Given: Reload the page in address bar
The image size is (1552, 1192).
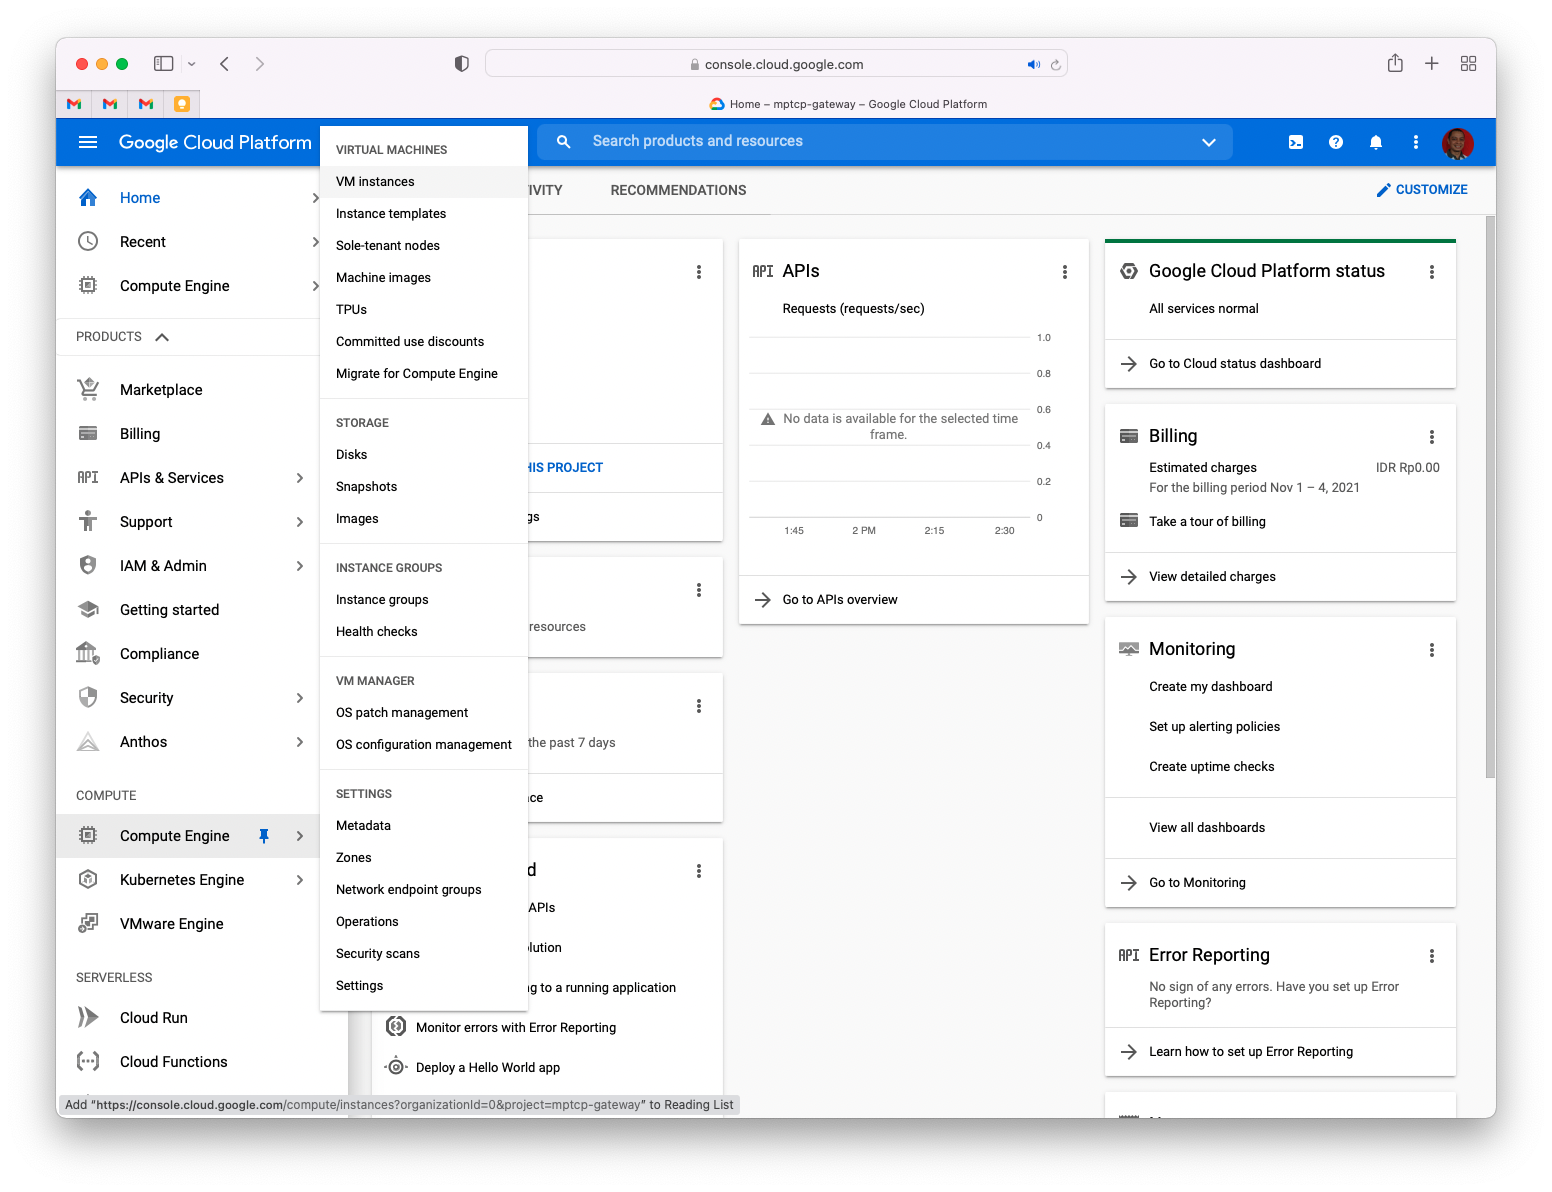Looking at the screenshot, I should click(1055, 65).
